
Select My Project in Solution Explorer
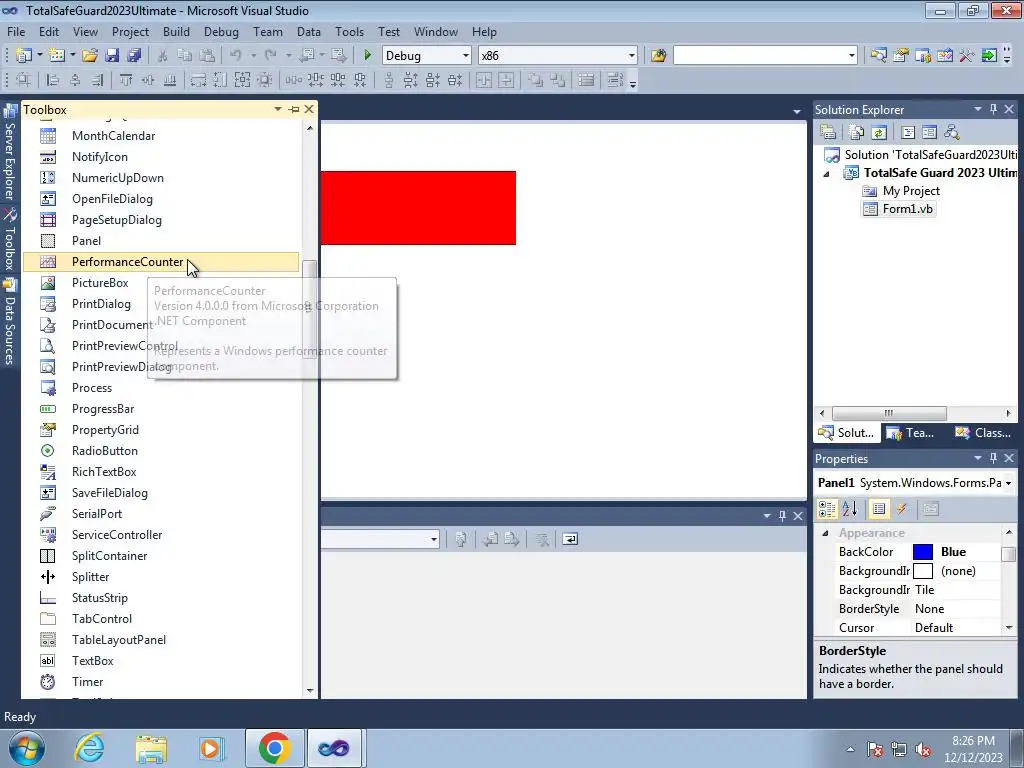click(901, 191)
